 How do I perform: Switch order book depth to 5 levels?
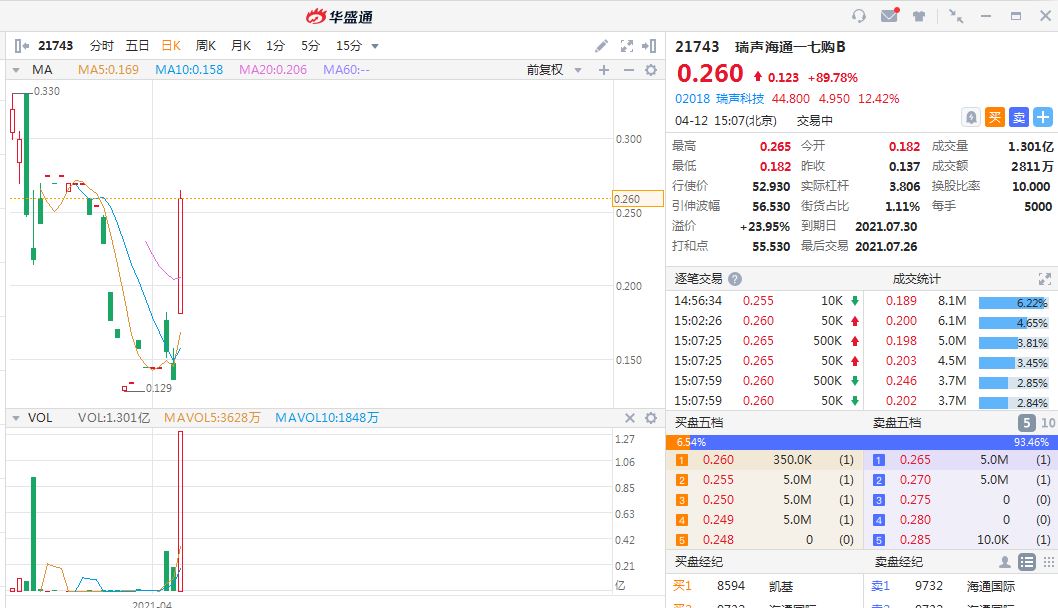[1026, 423]
